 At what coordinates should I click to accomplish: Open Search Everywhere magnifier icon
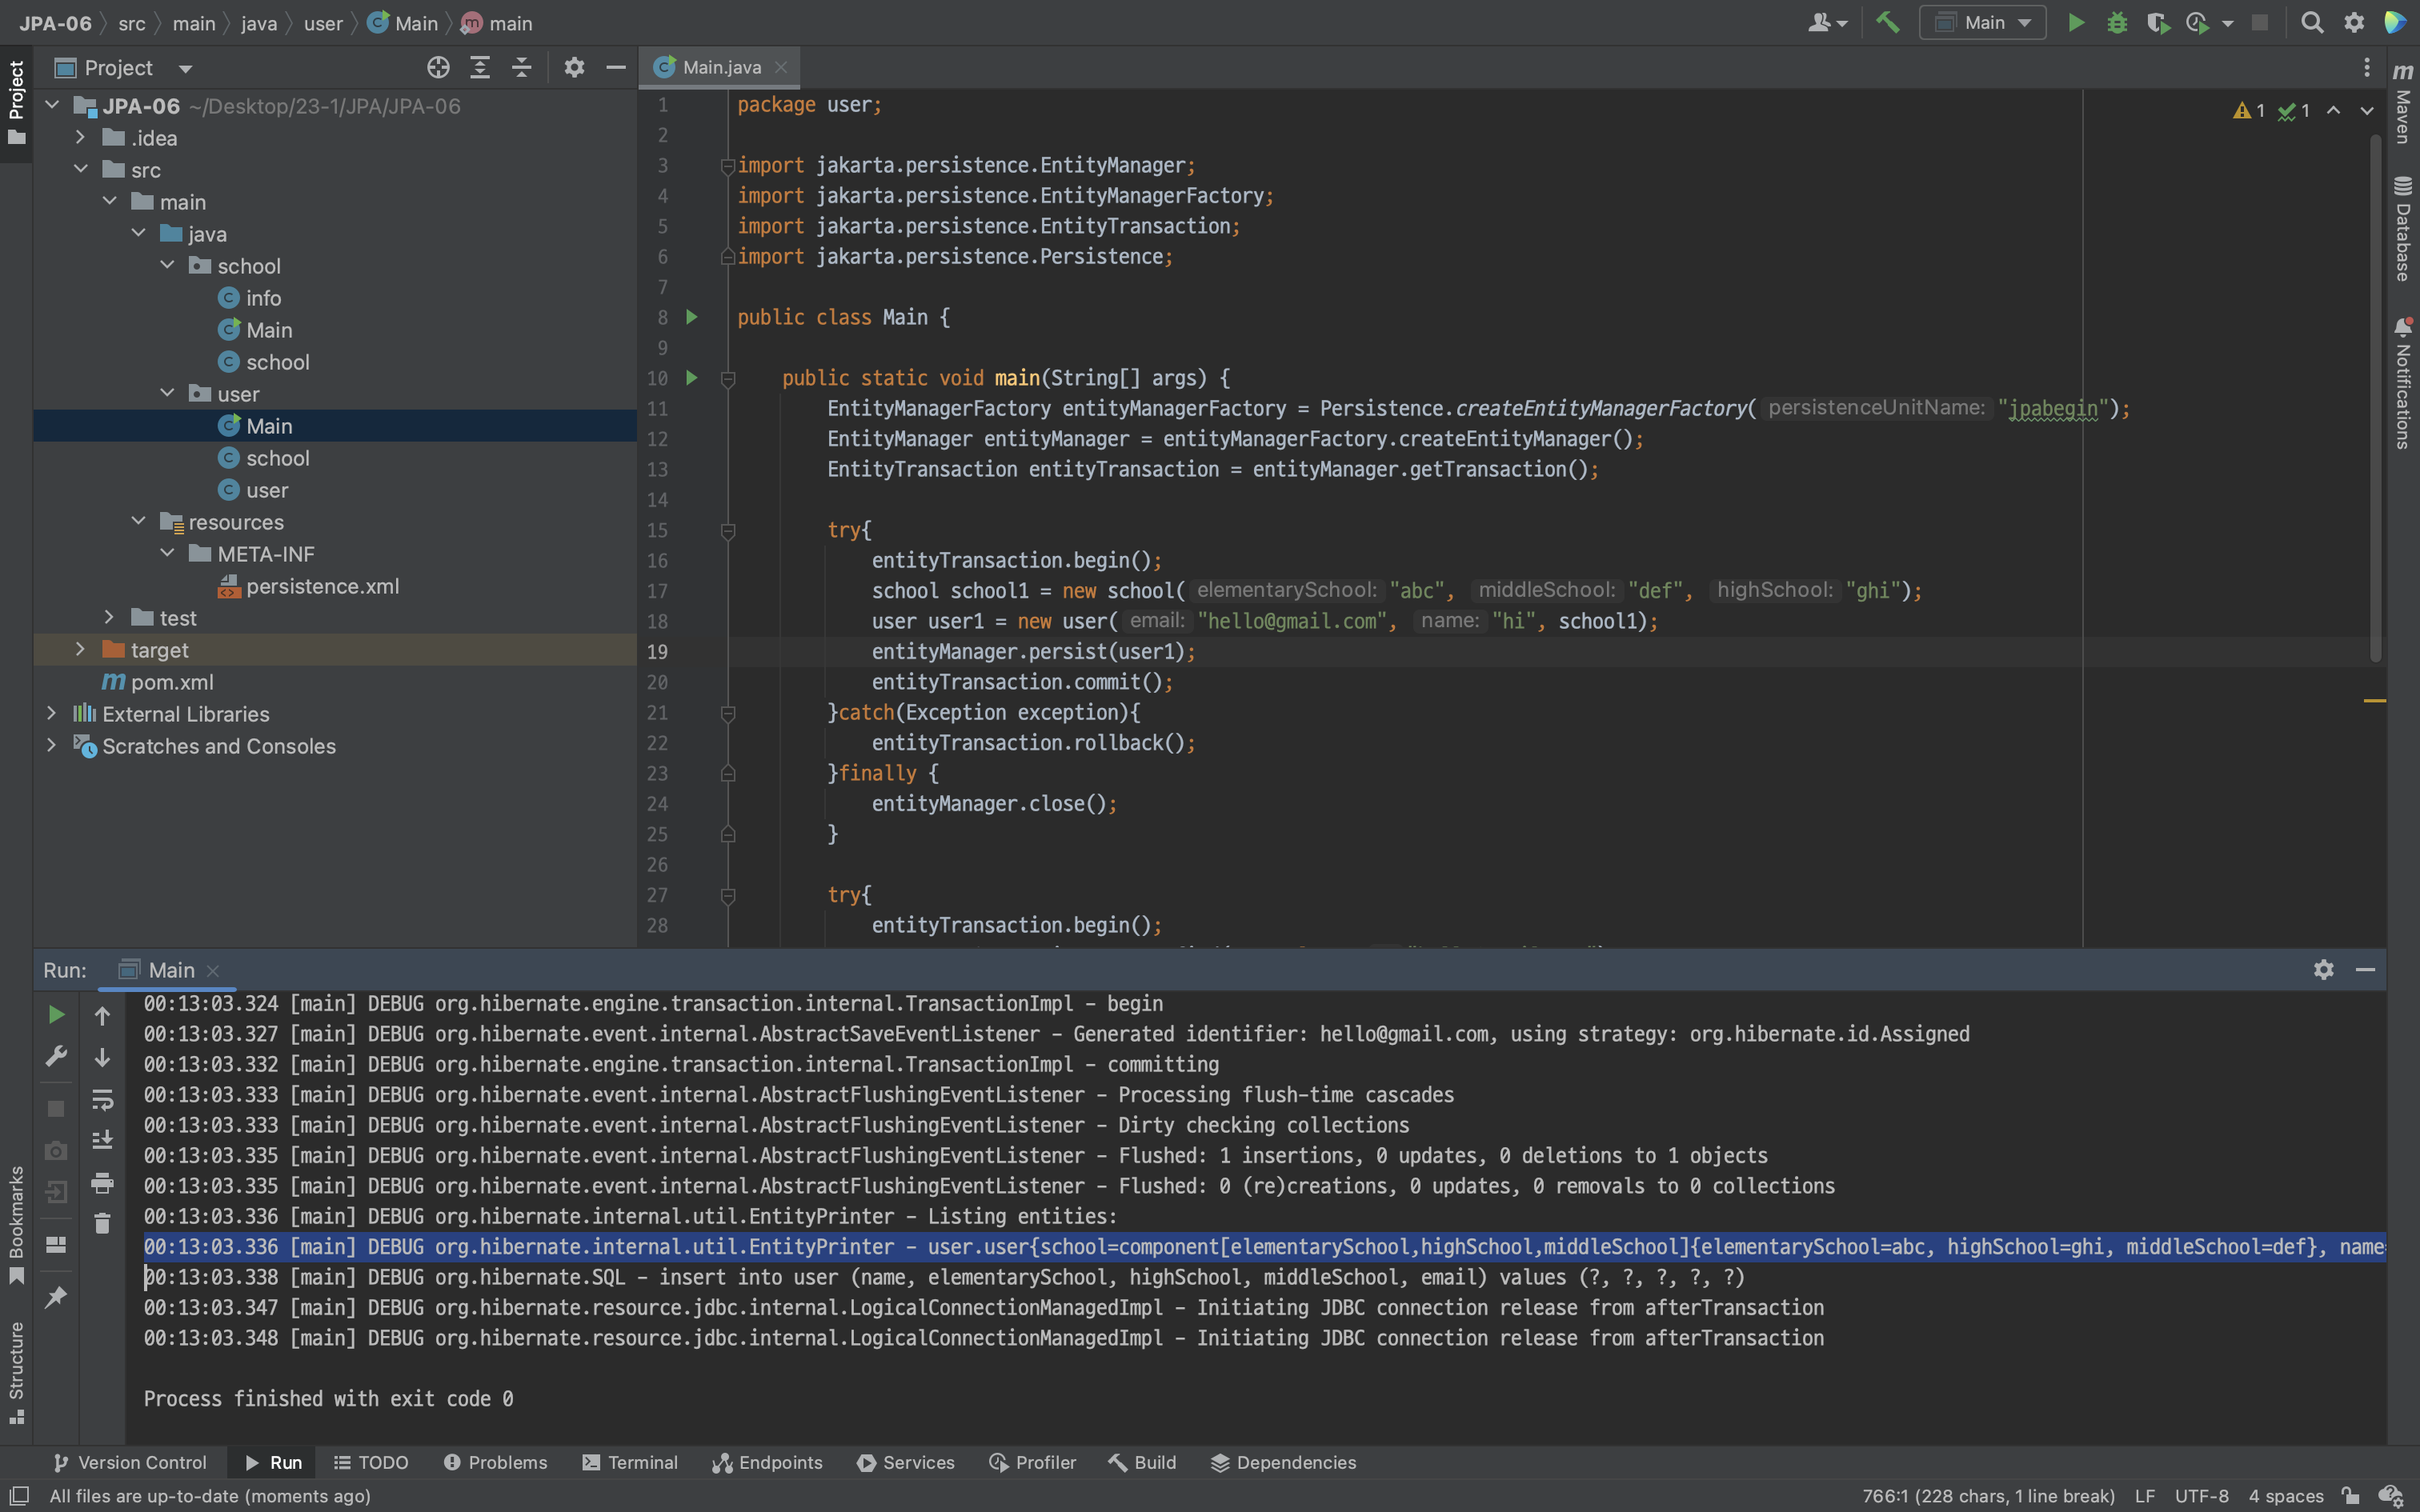tap(2312, 22)
